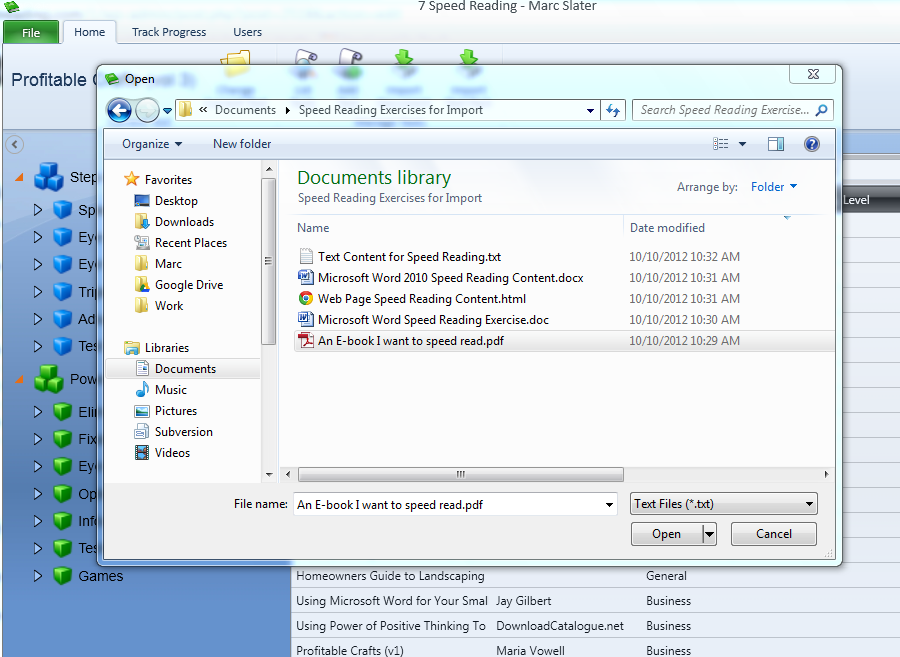Viewport: 900px width, 657px height.
Task: Select Microsoft Word 2010 Speed Reading Content.docx
Action: pos(450,278)
